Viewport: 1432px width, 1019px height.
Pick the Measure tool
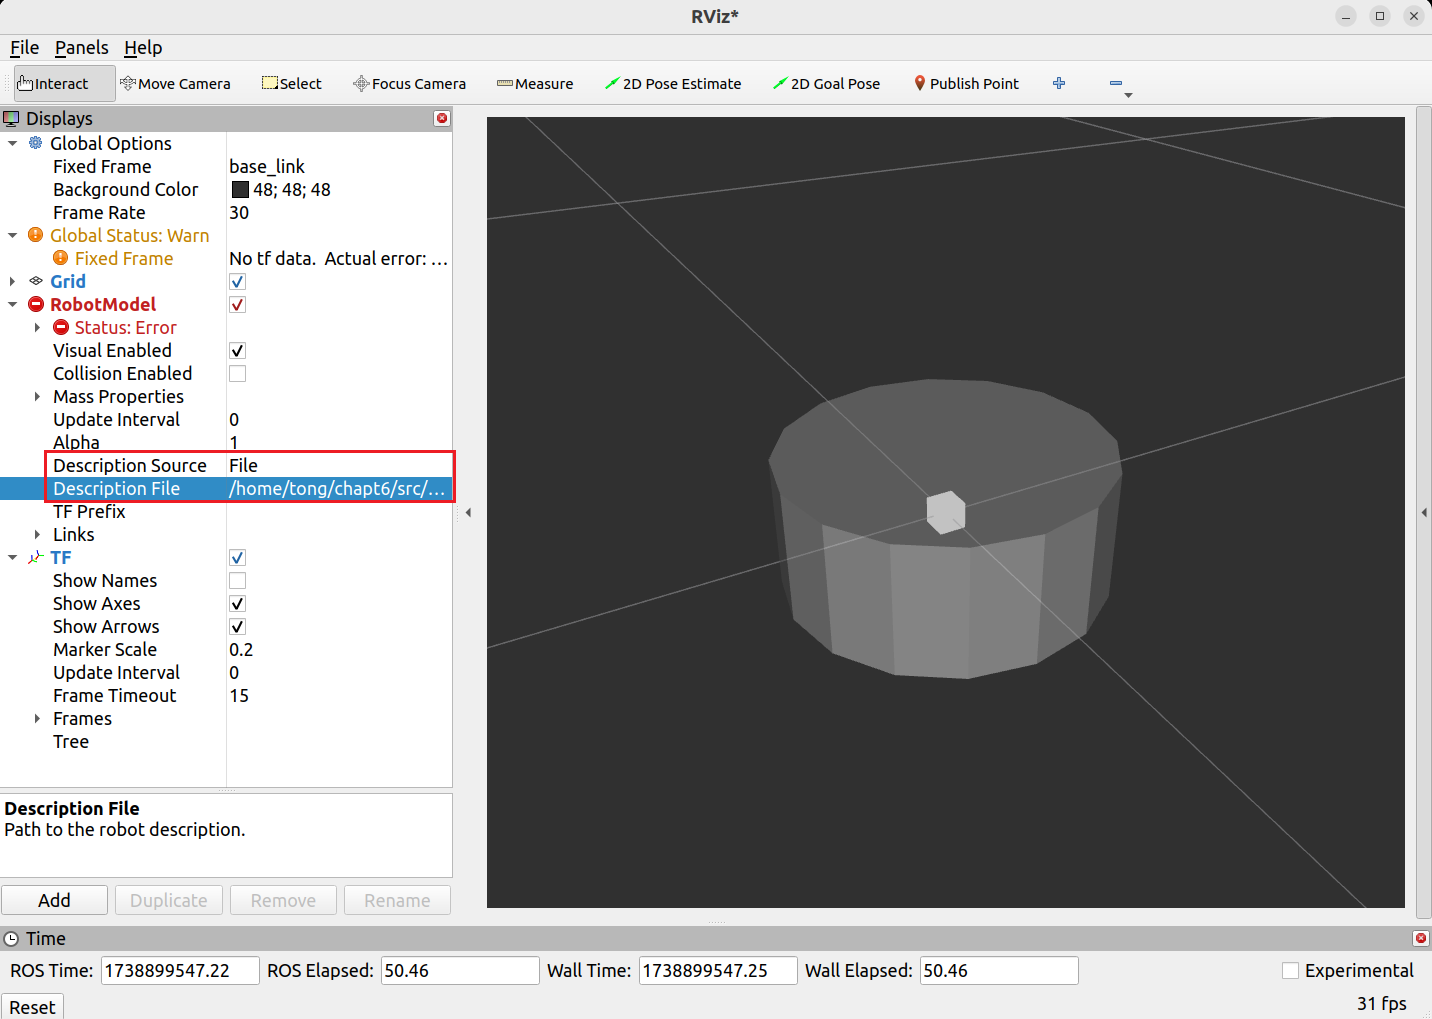535,84
